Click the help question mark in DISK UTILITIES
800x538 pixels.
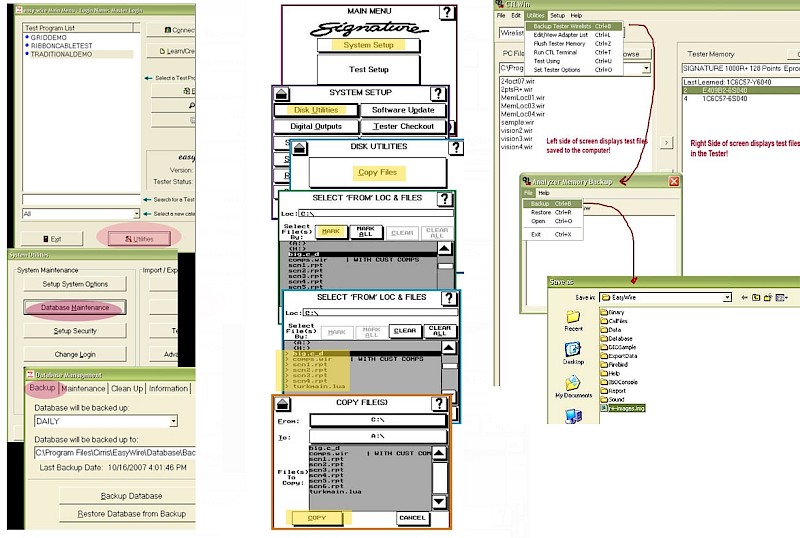456,148
